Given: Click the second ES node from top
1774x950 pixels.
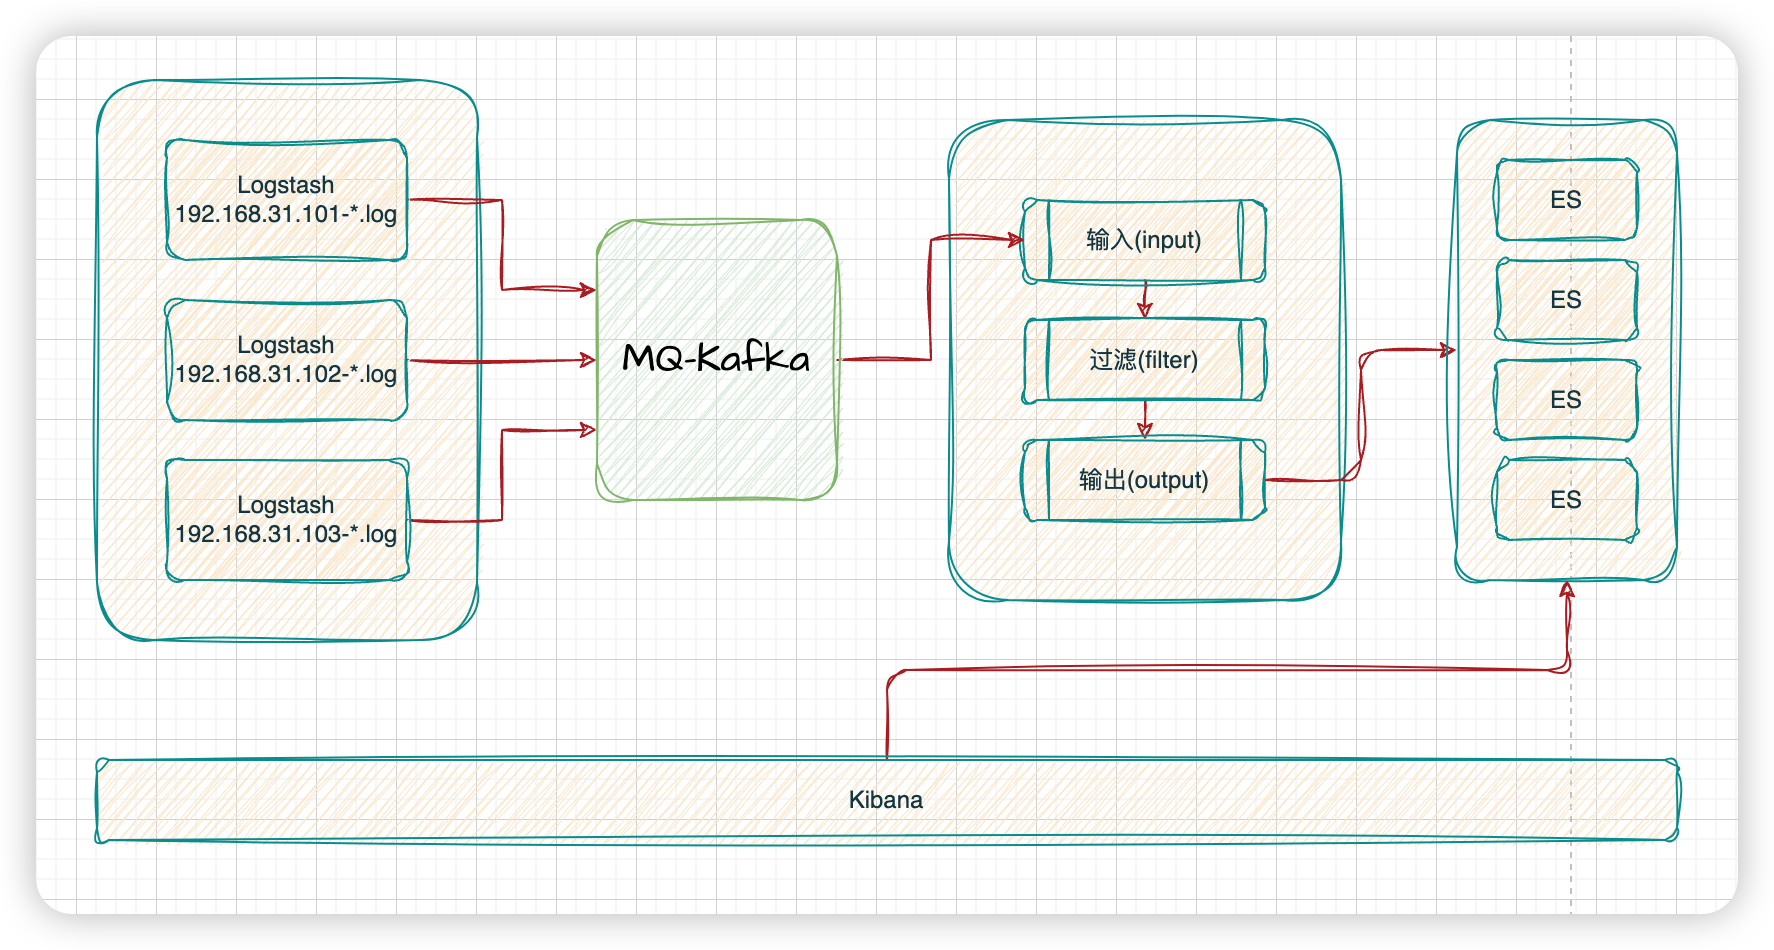Looking at the screenshot, I should tap(1566, 300).
